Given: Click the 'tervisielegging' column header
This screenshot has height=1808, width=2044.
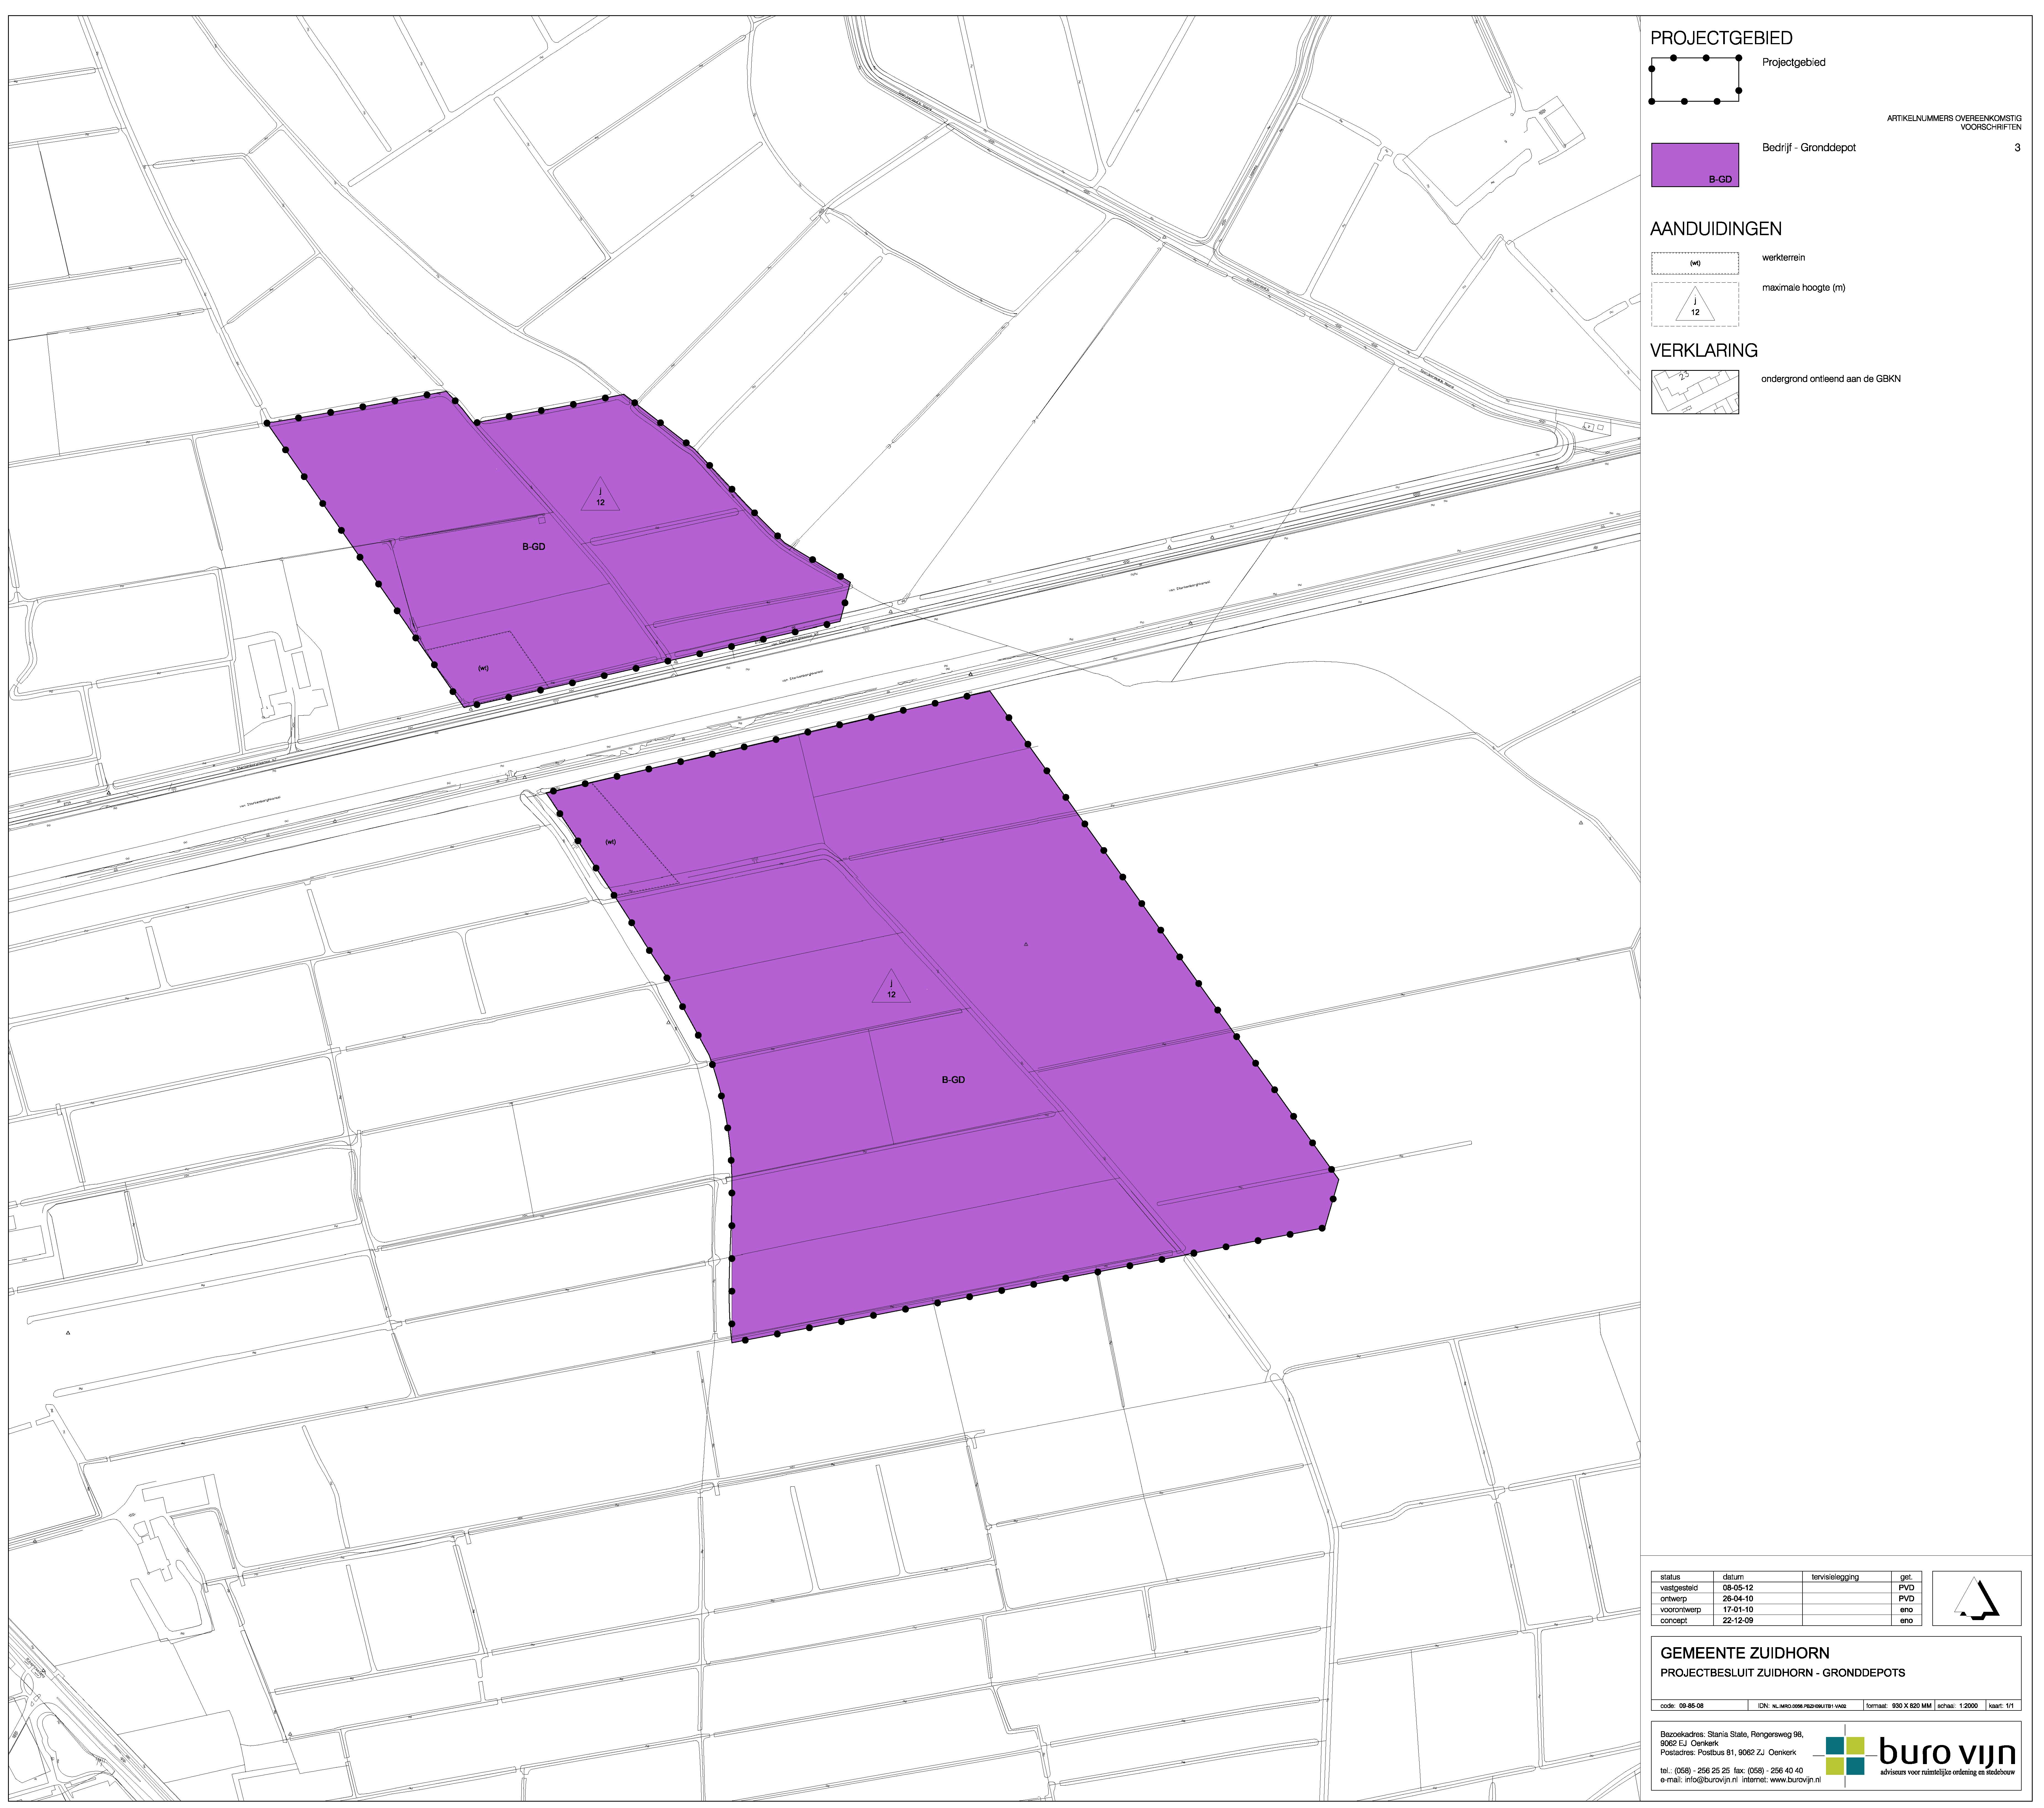Looking at the screenshot, I should point(1835,1577).
